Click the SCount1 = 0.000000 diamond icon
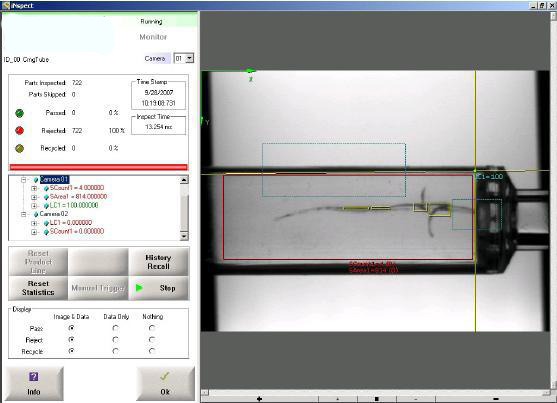This screenshot has height=403, width=557. click(46, 232)
